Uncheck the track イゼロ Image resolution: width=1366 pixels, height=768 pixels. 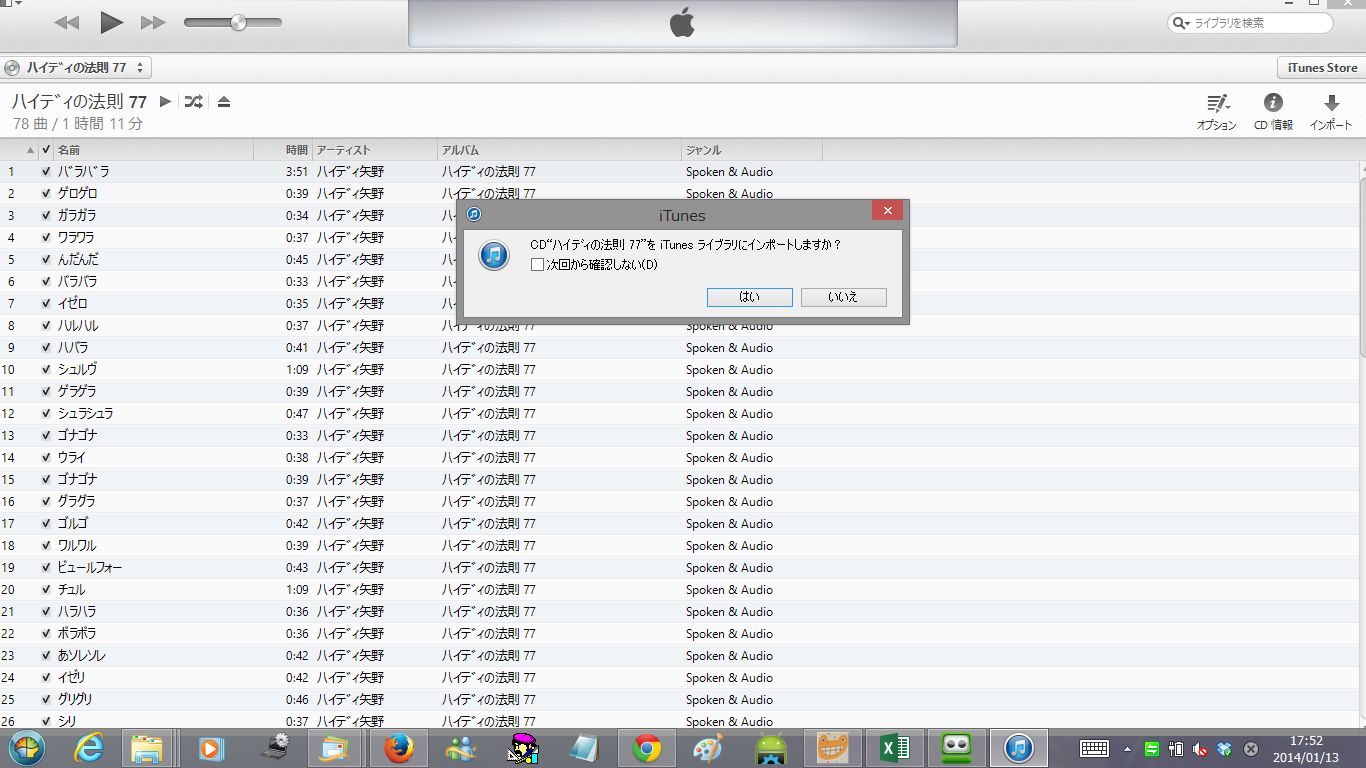coord(45,303)
